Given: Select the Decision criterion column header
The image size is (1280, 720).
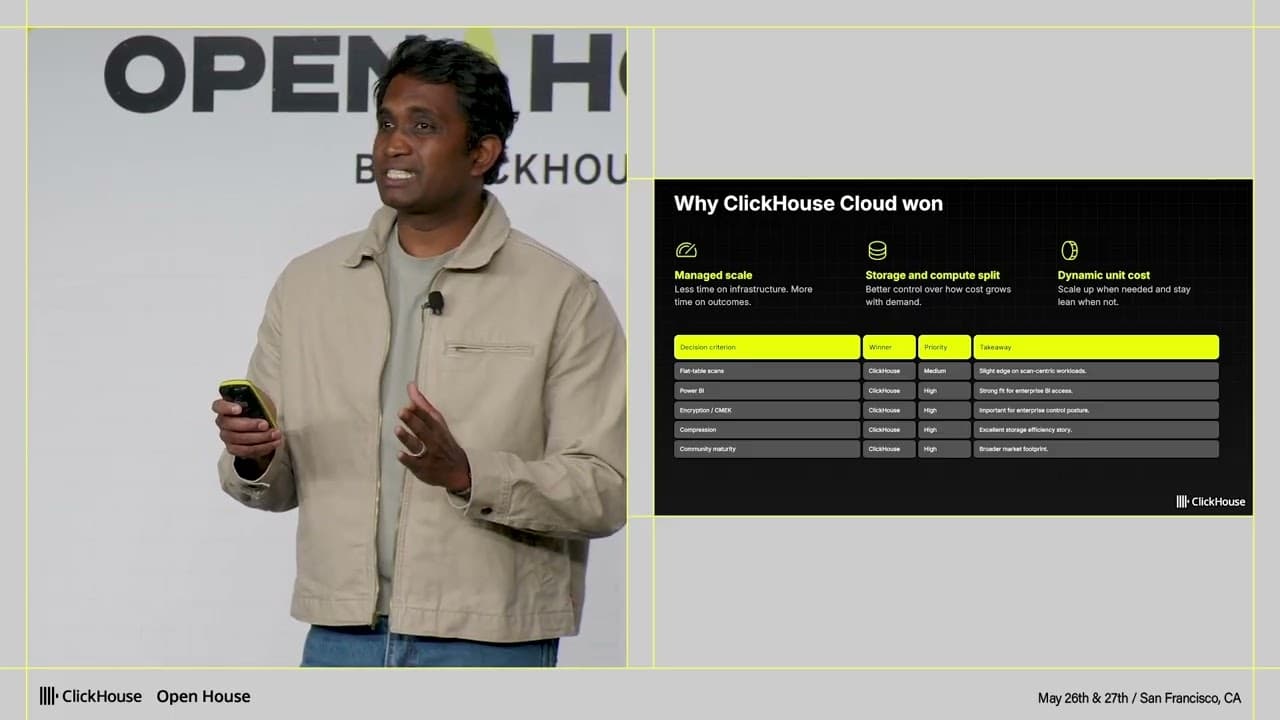Looking at the screenshot, I should (767, 347).
